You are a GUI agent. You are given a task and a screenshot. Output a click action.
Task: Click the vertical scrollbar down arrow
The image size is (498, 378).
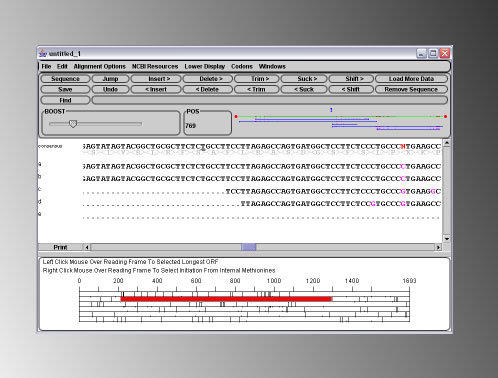[447, 239]
